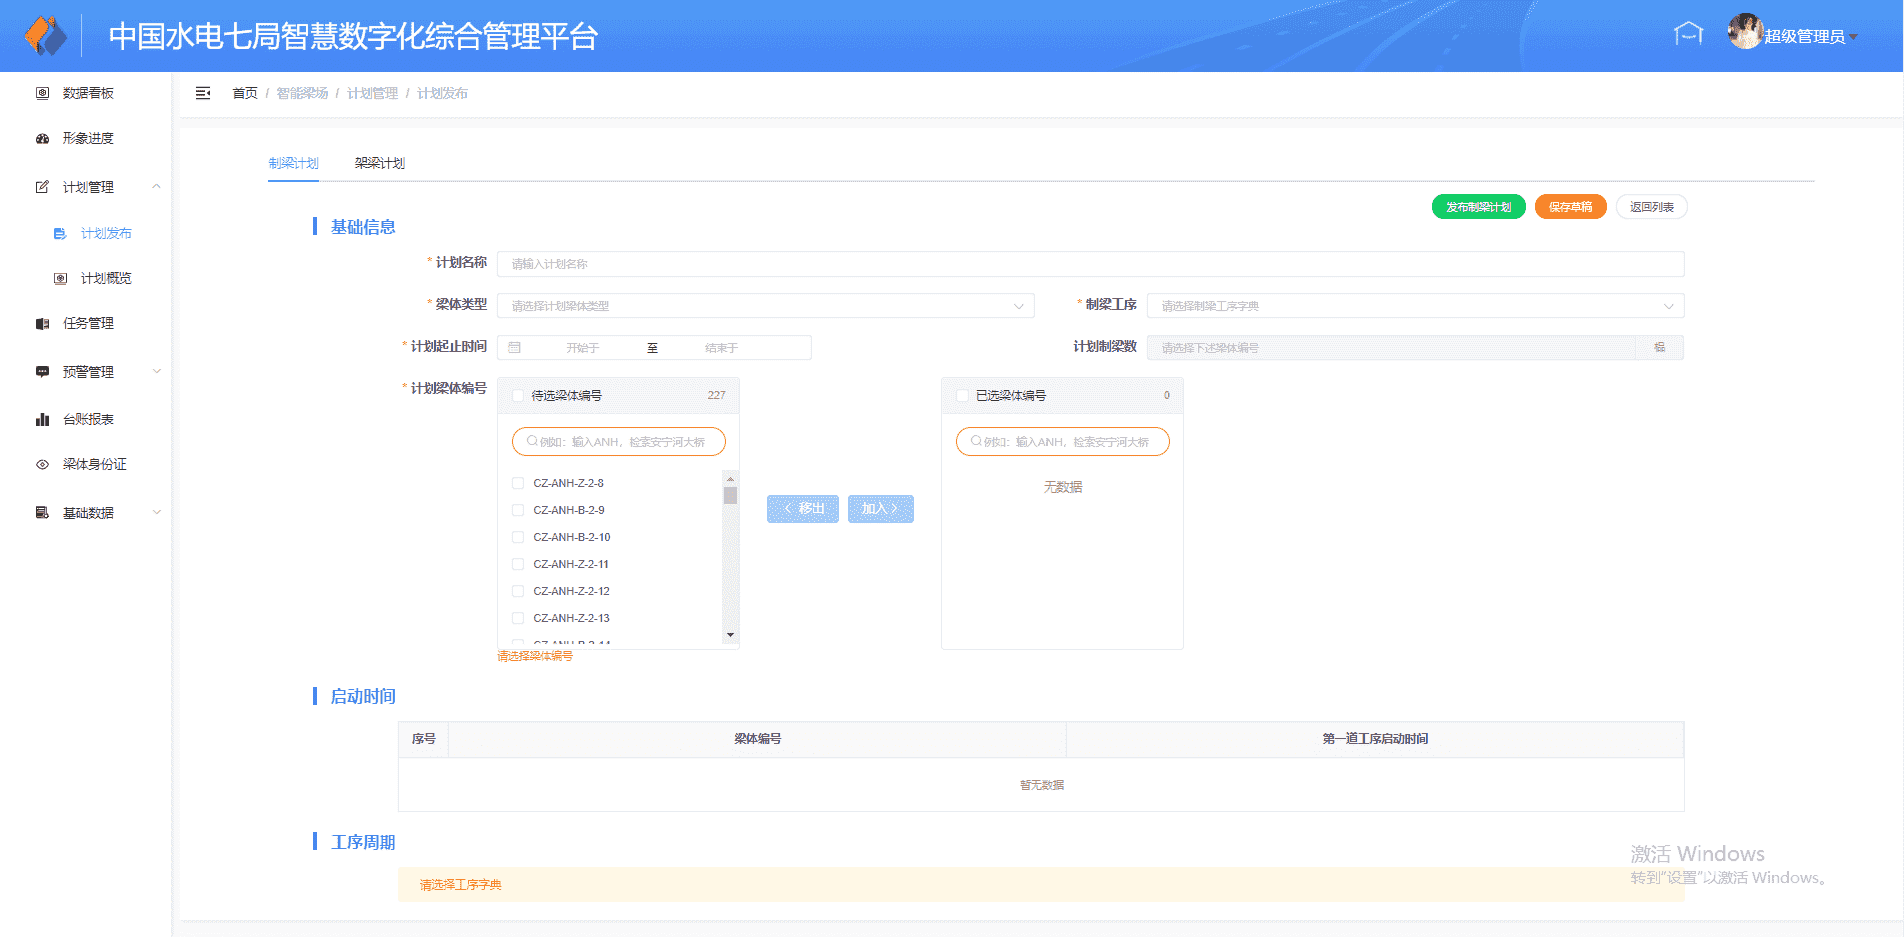Tick the checkbox for CZ-ANH-B-2-10
Screen dimensions: 1904x937
click(x=518, y=537)
